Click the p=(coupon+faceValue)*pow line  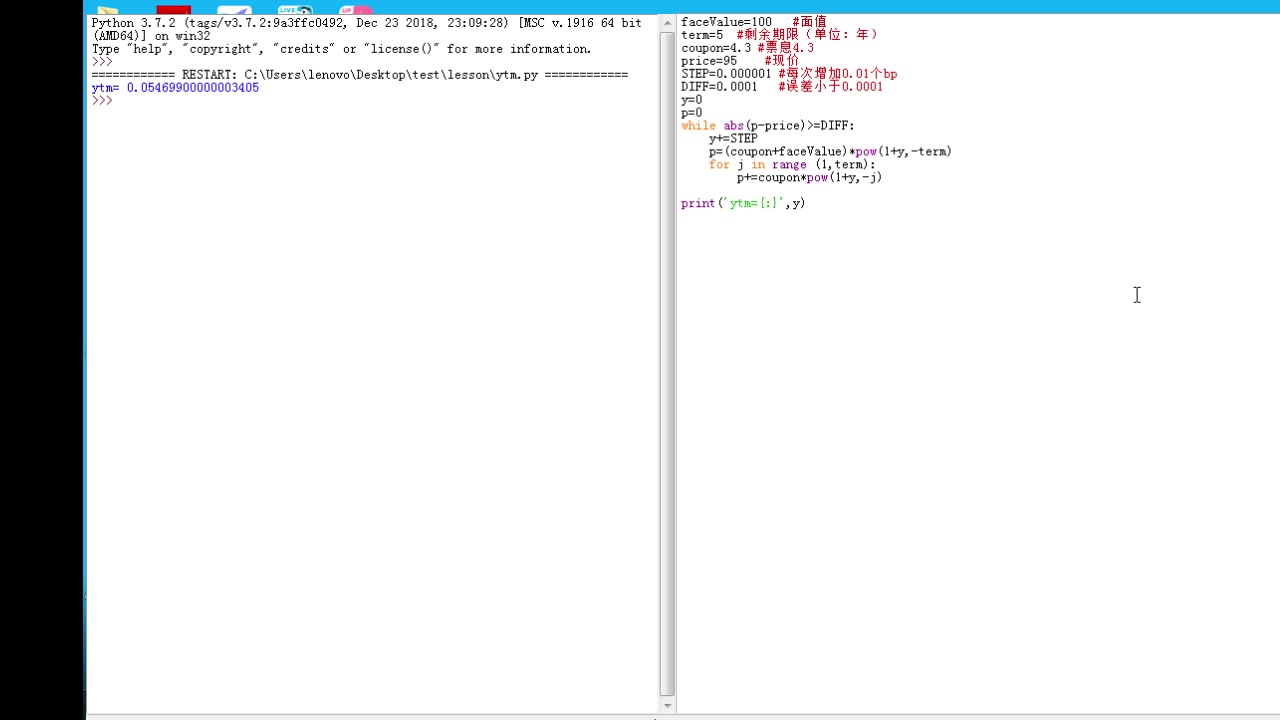point(830,152)
